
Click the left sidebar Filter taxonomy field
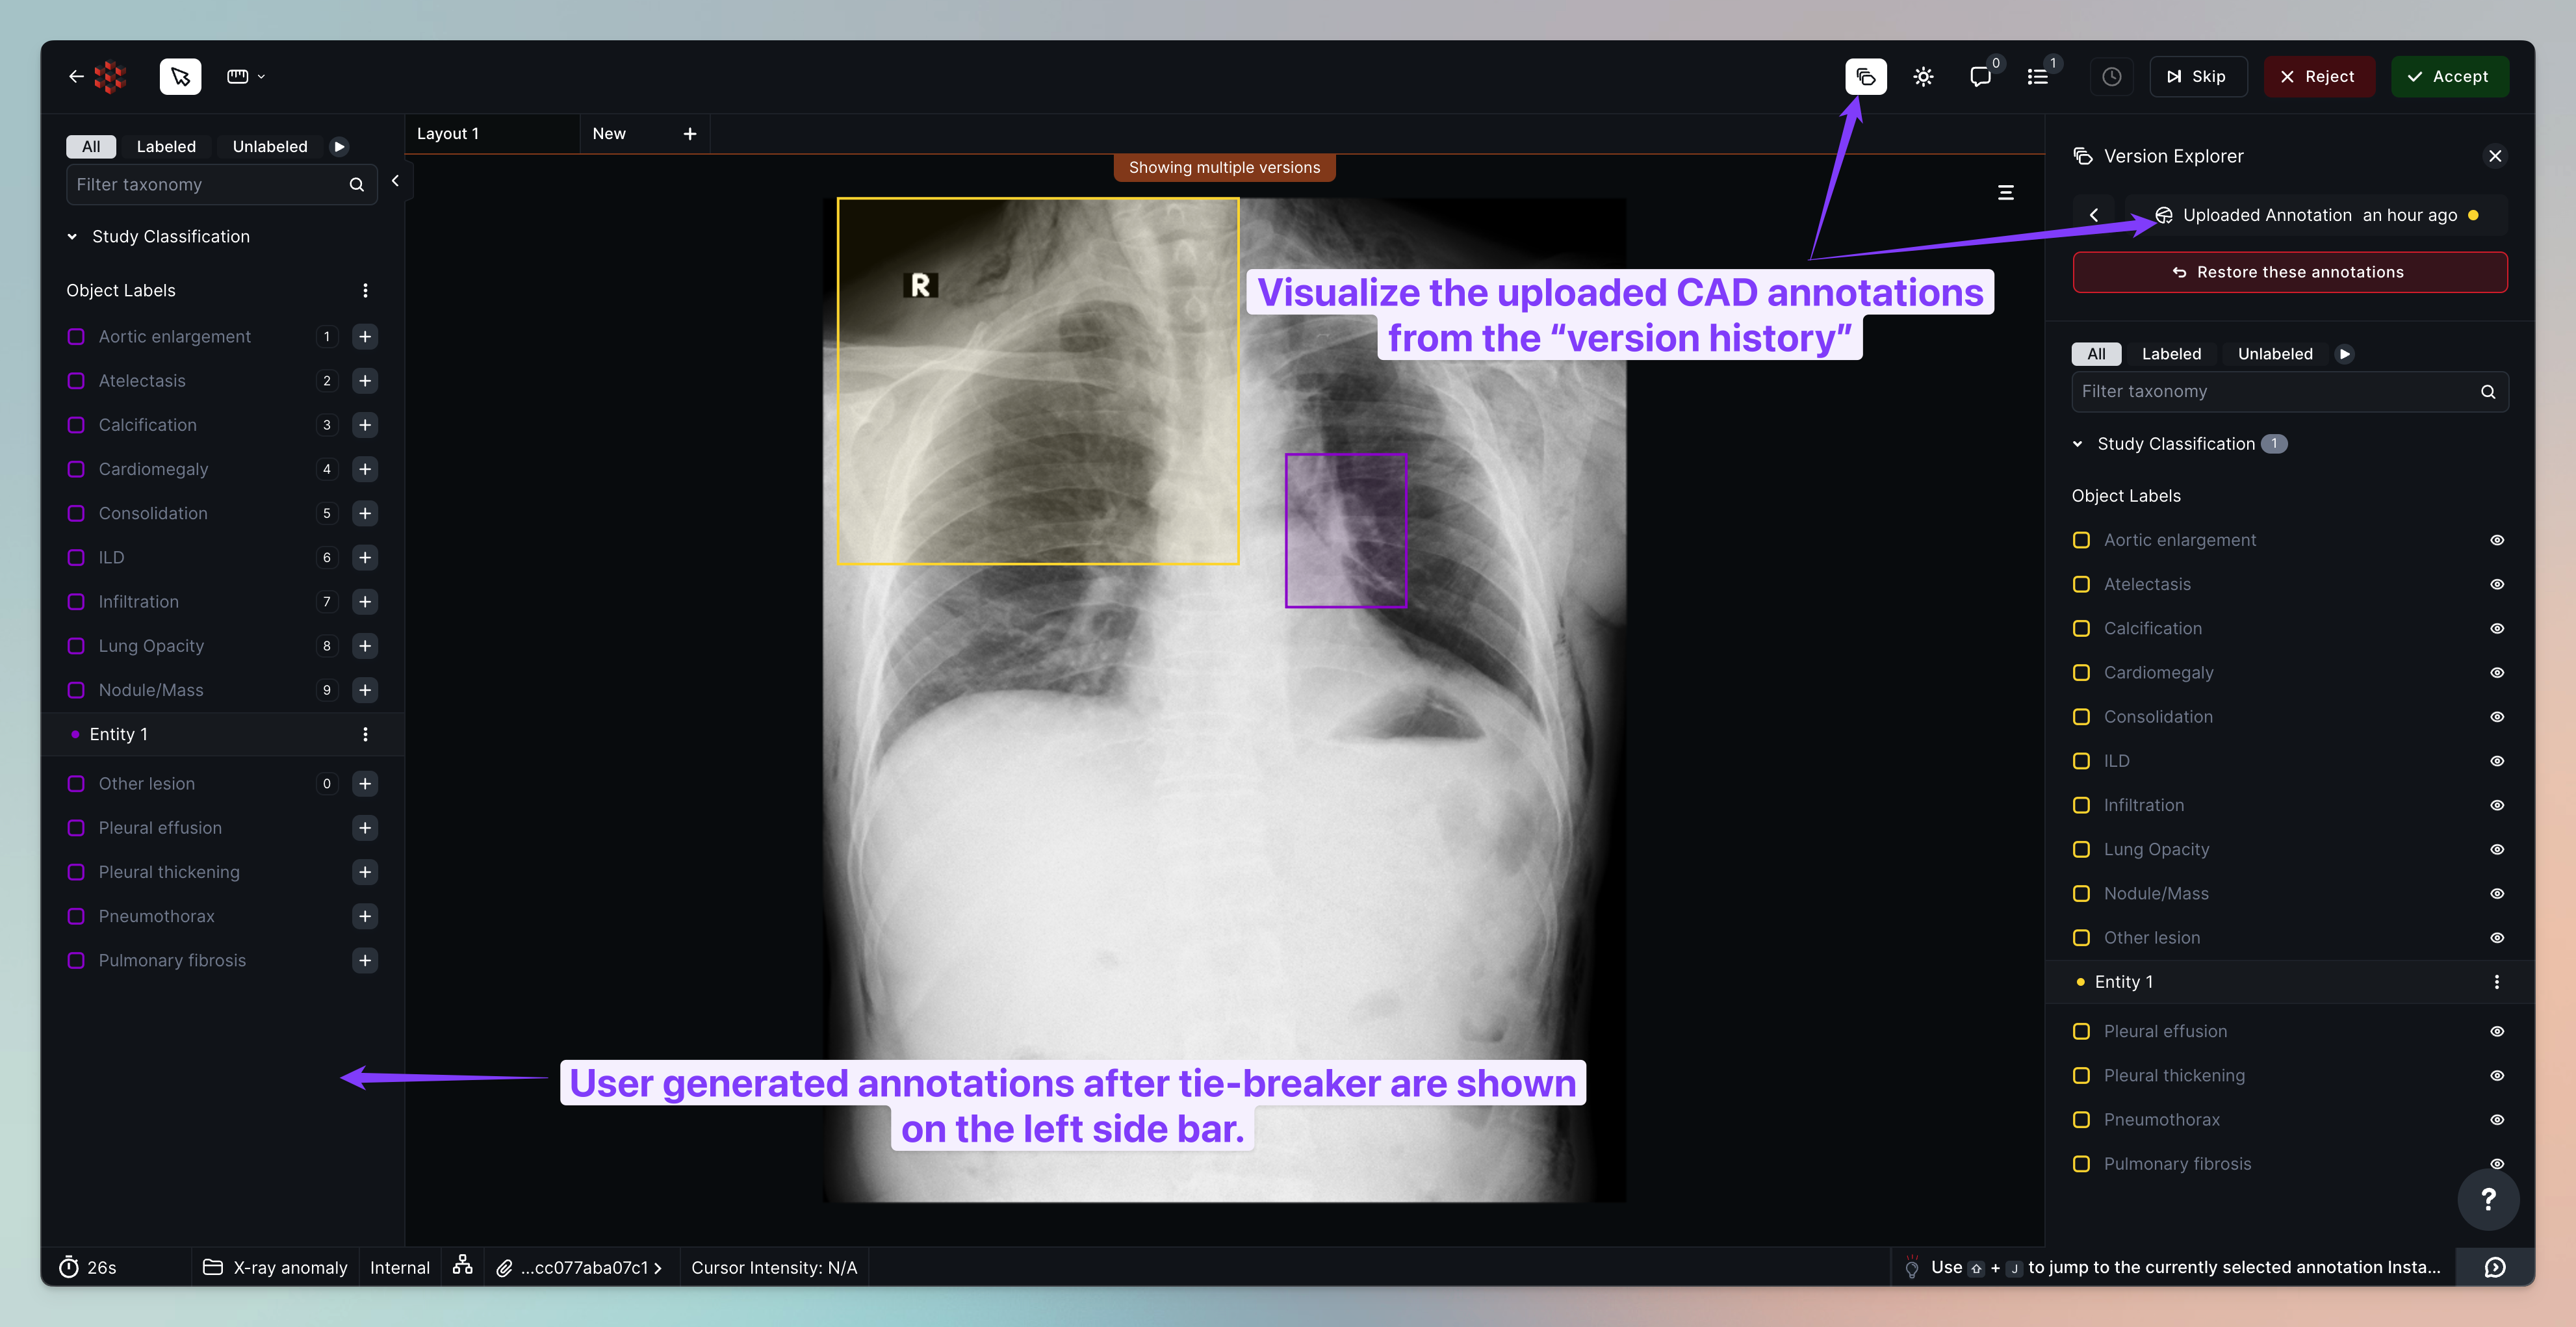[221, 184]
